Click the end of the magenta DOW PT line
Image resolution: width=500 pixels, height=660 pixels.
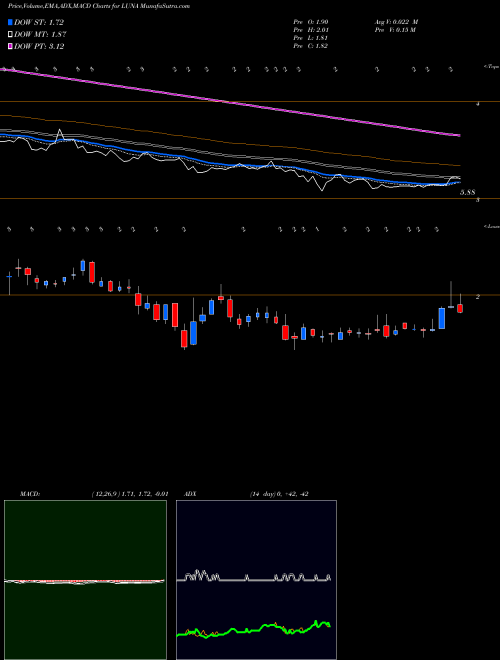pos(458,135)
